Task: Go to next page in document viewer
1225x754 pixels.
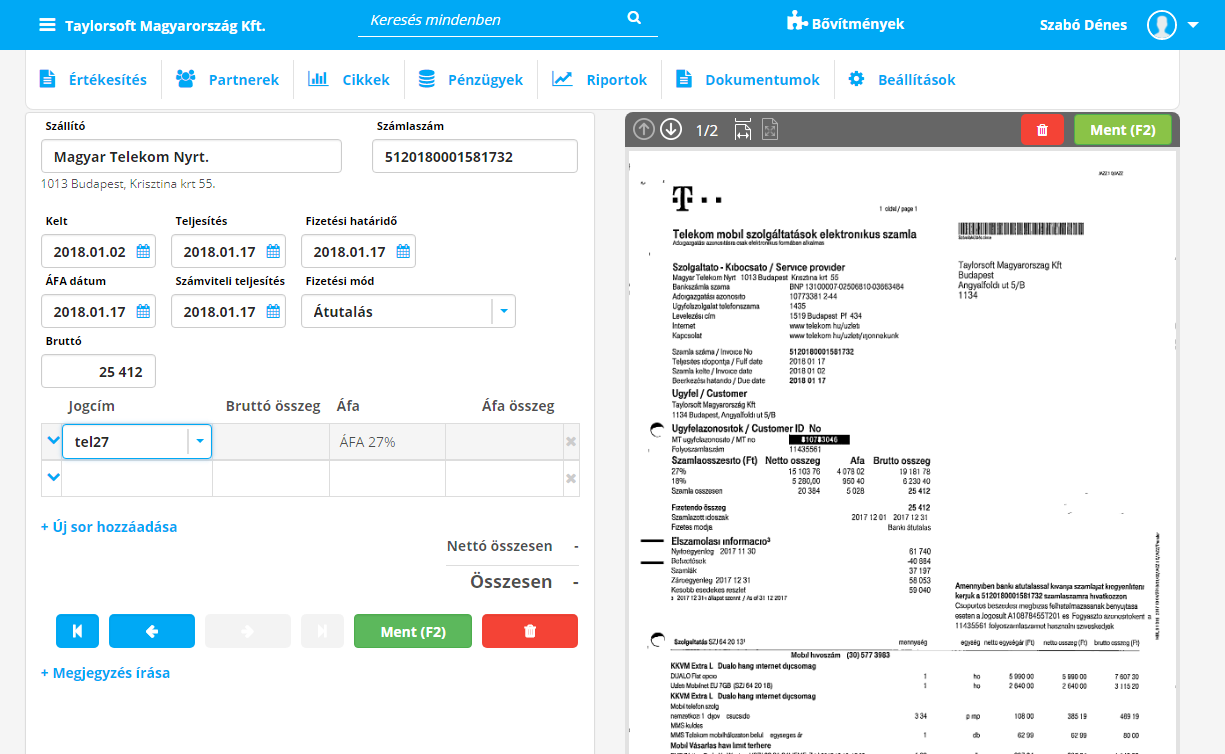Action: [x=671, y=129]
